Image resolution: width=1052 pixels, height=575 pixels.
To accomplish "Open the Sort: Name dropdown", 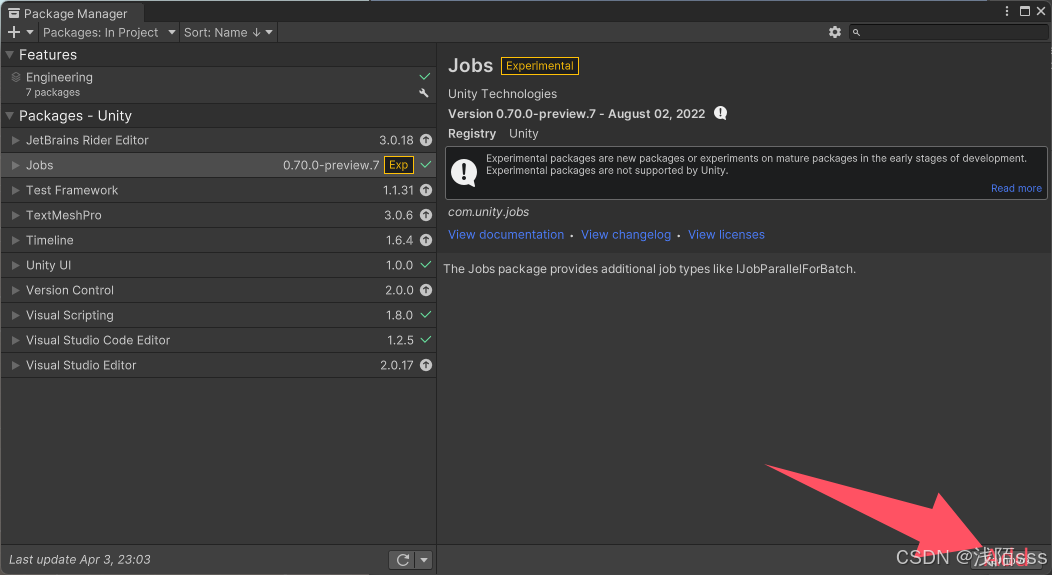I will (x=228, y=32).
